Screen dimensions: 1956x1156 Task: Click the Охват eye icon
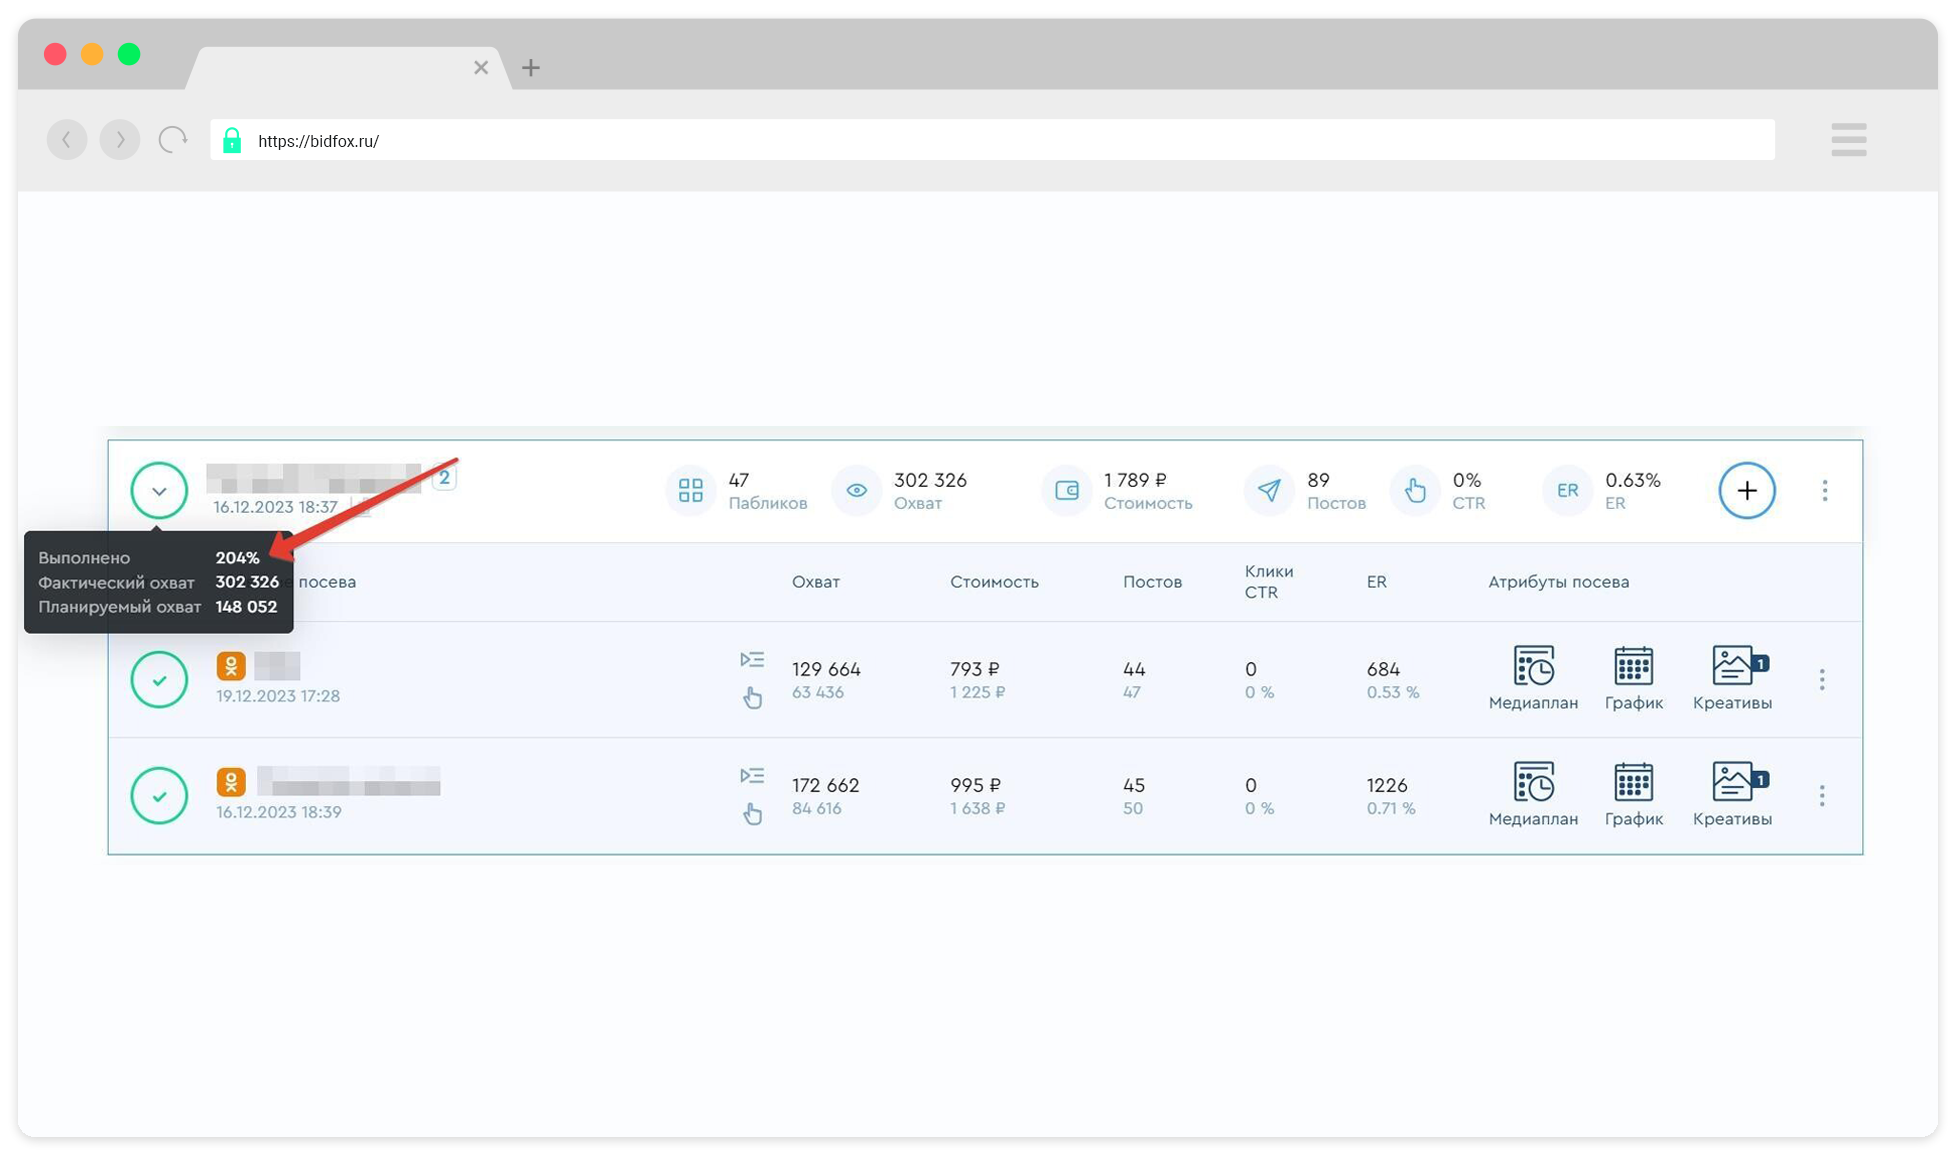[856, 490]
